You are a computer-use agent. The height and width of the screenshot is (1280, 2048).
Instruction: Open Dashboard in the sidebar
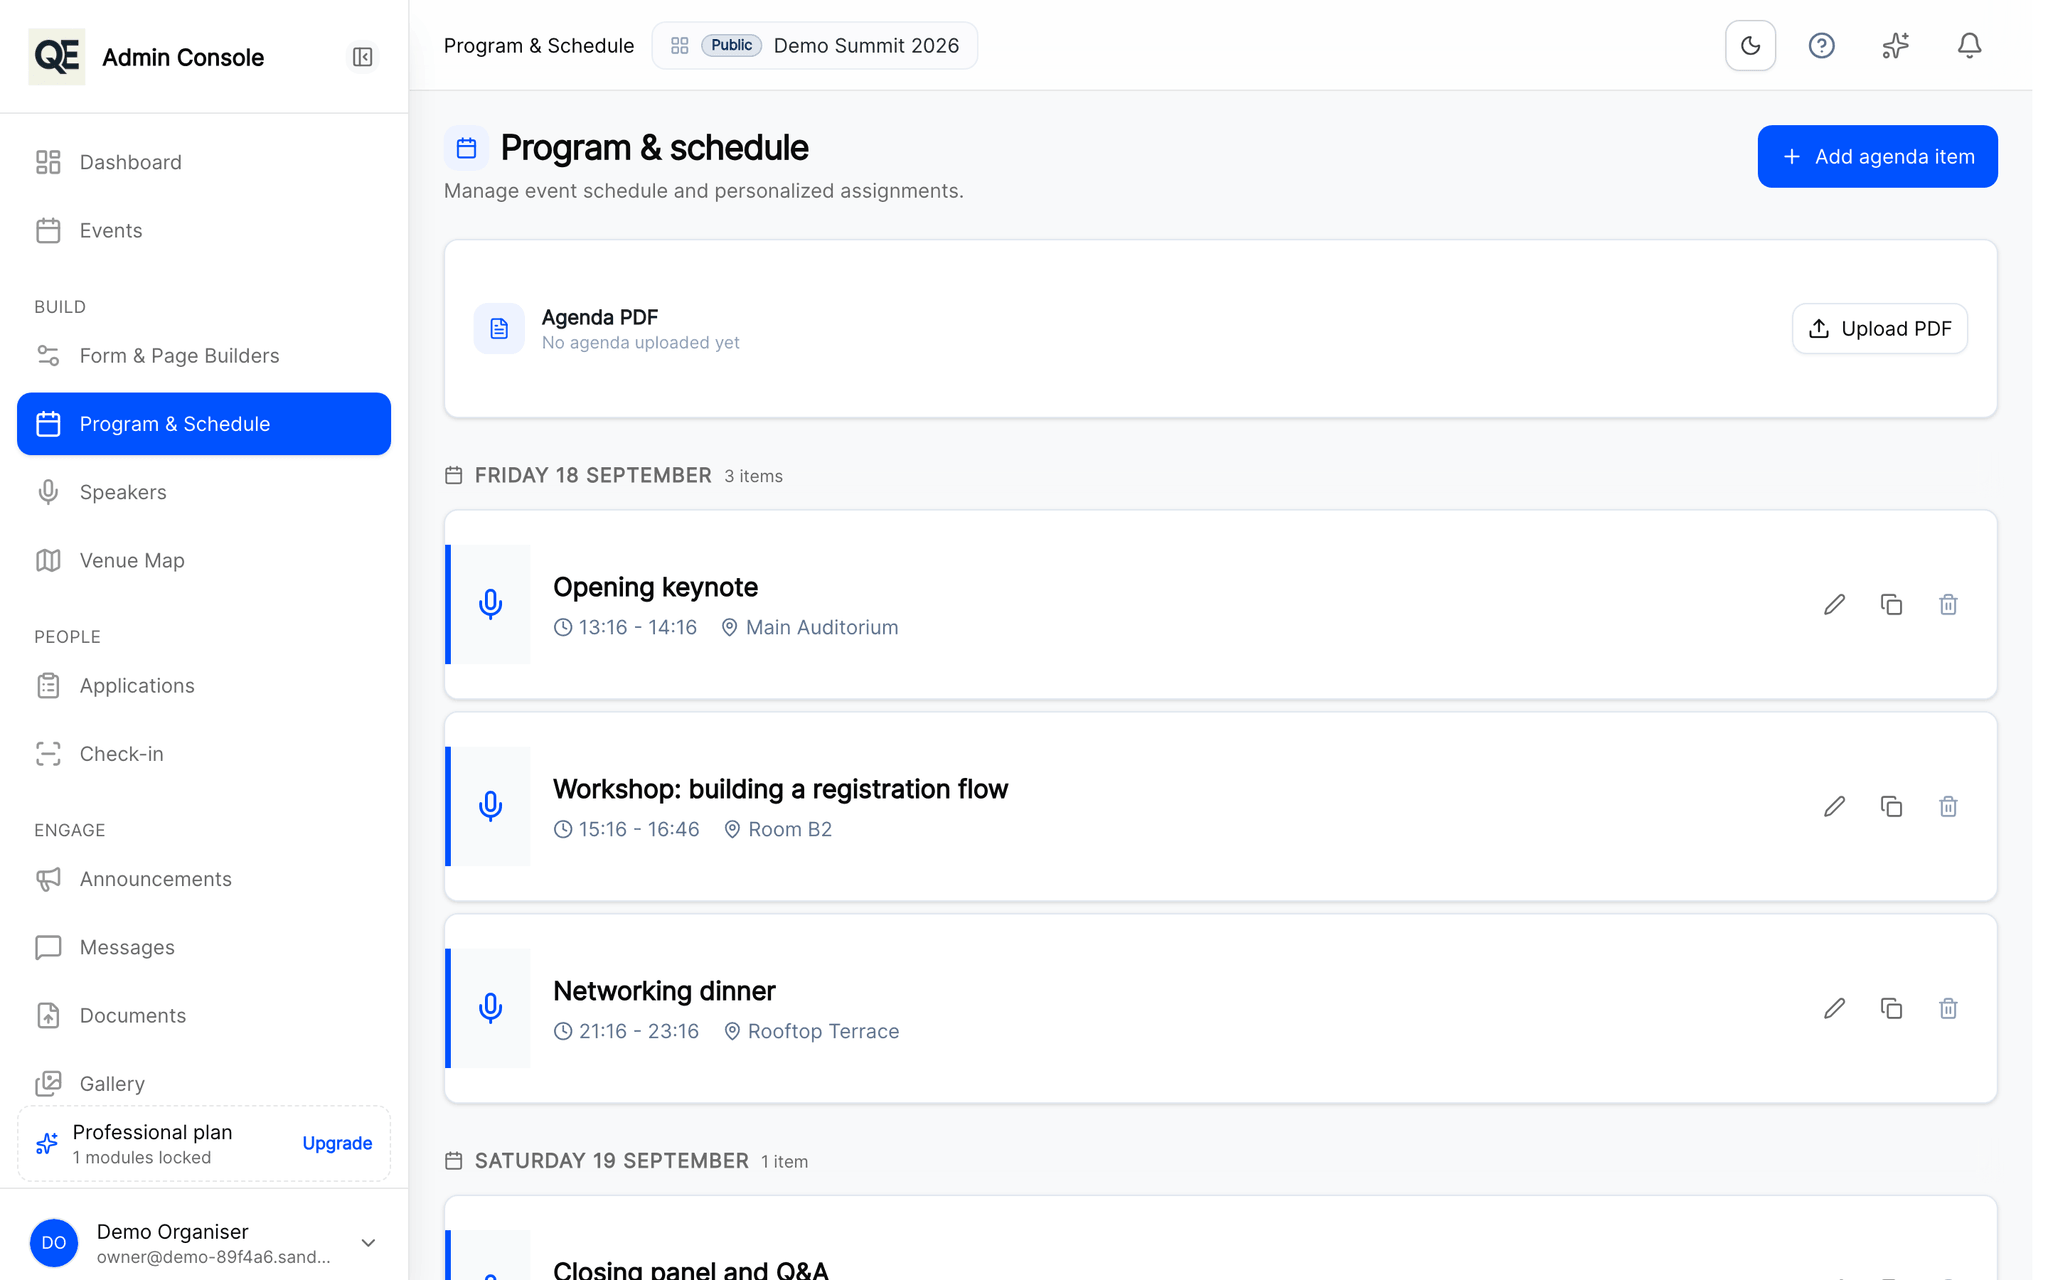204,162
